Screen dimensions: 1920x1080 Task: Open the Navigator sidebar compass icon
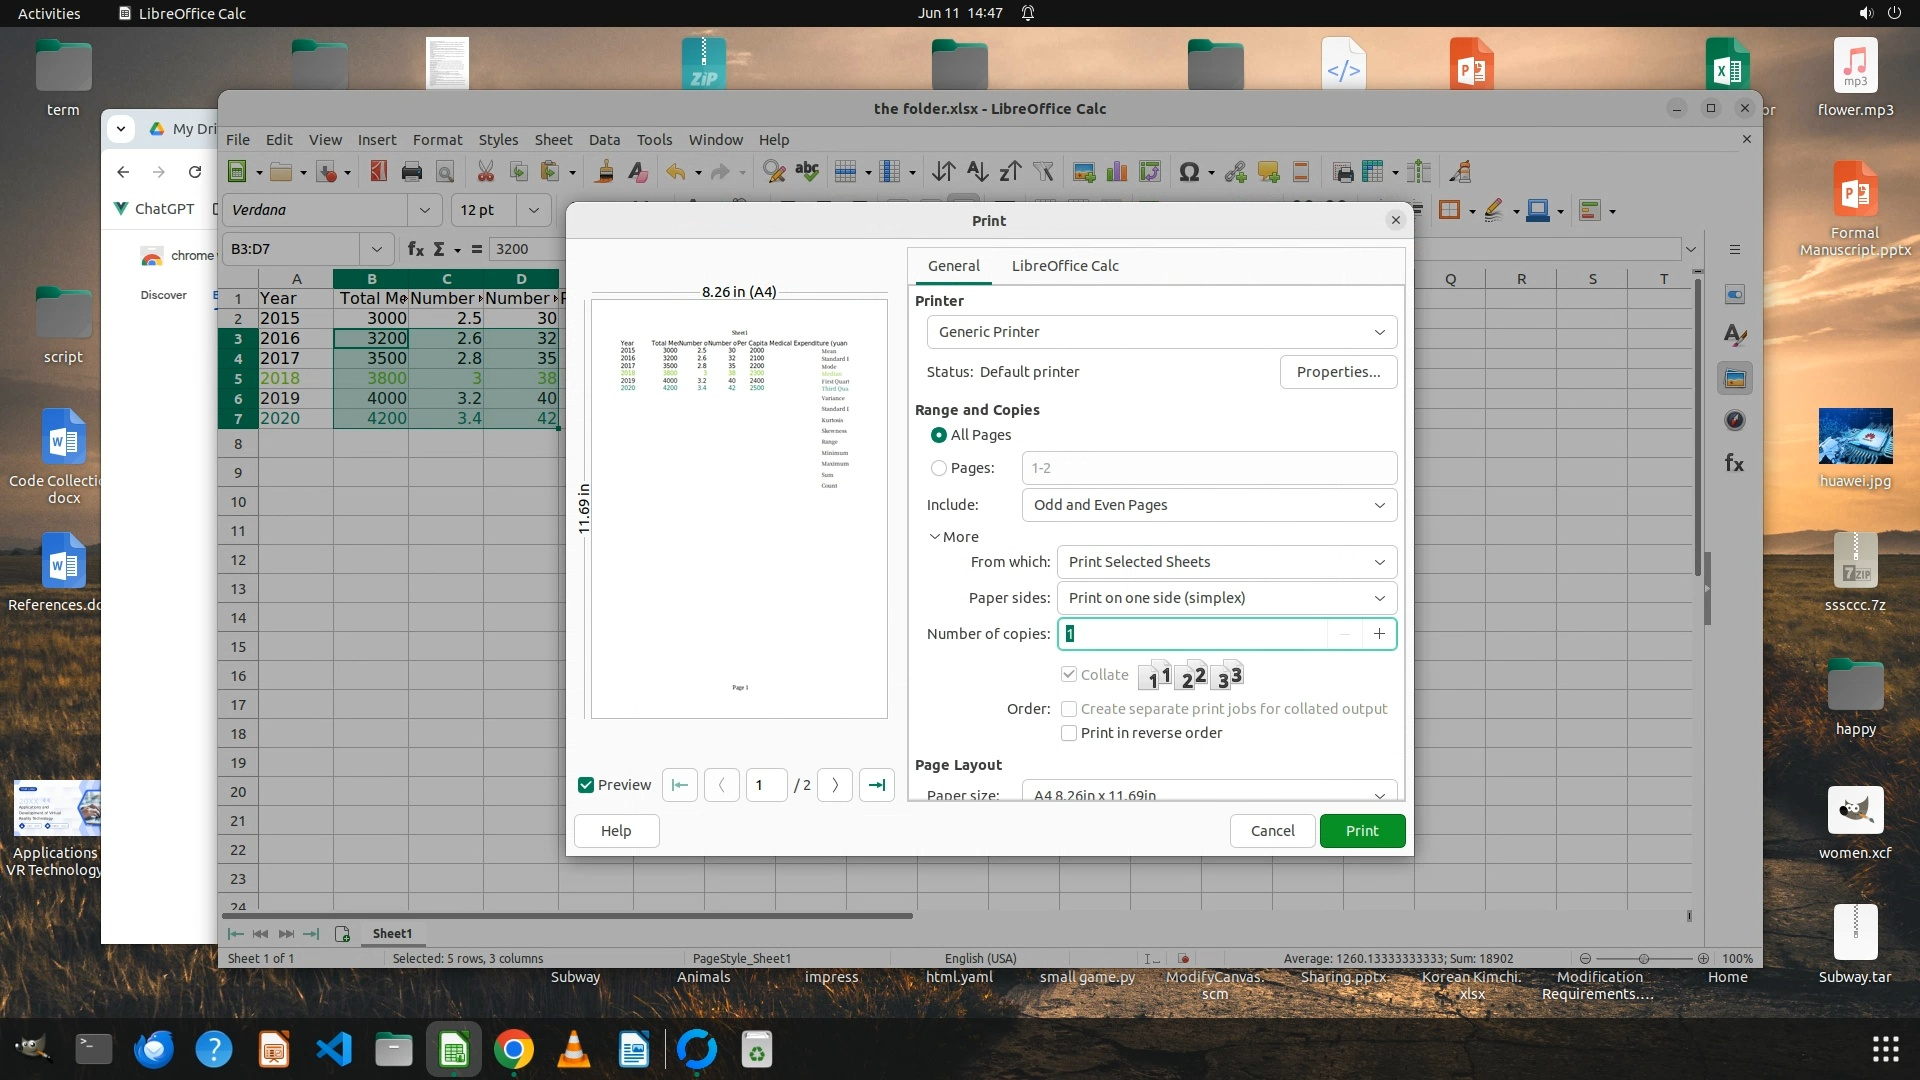1735,421
